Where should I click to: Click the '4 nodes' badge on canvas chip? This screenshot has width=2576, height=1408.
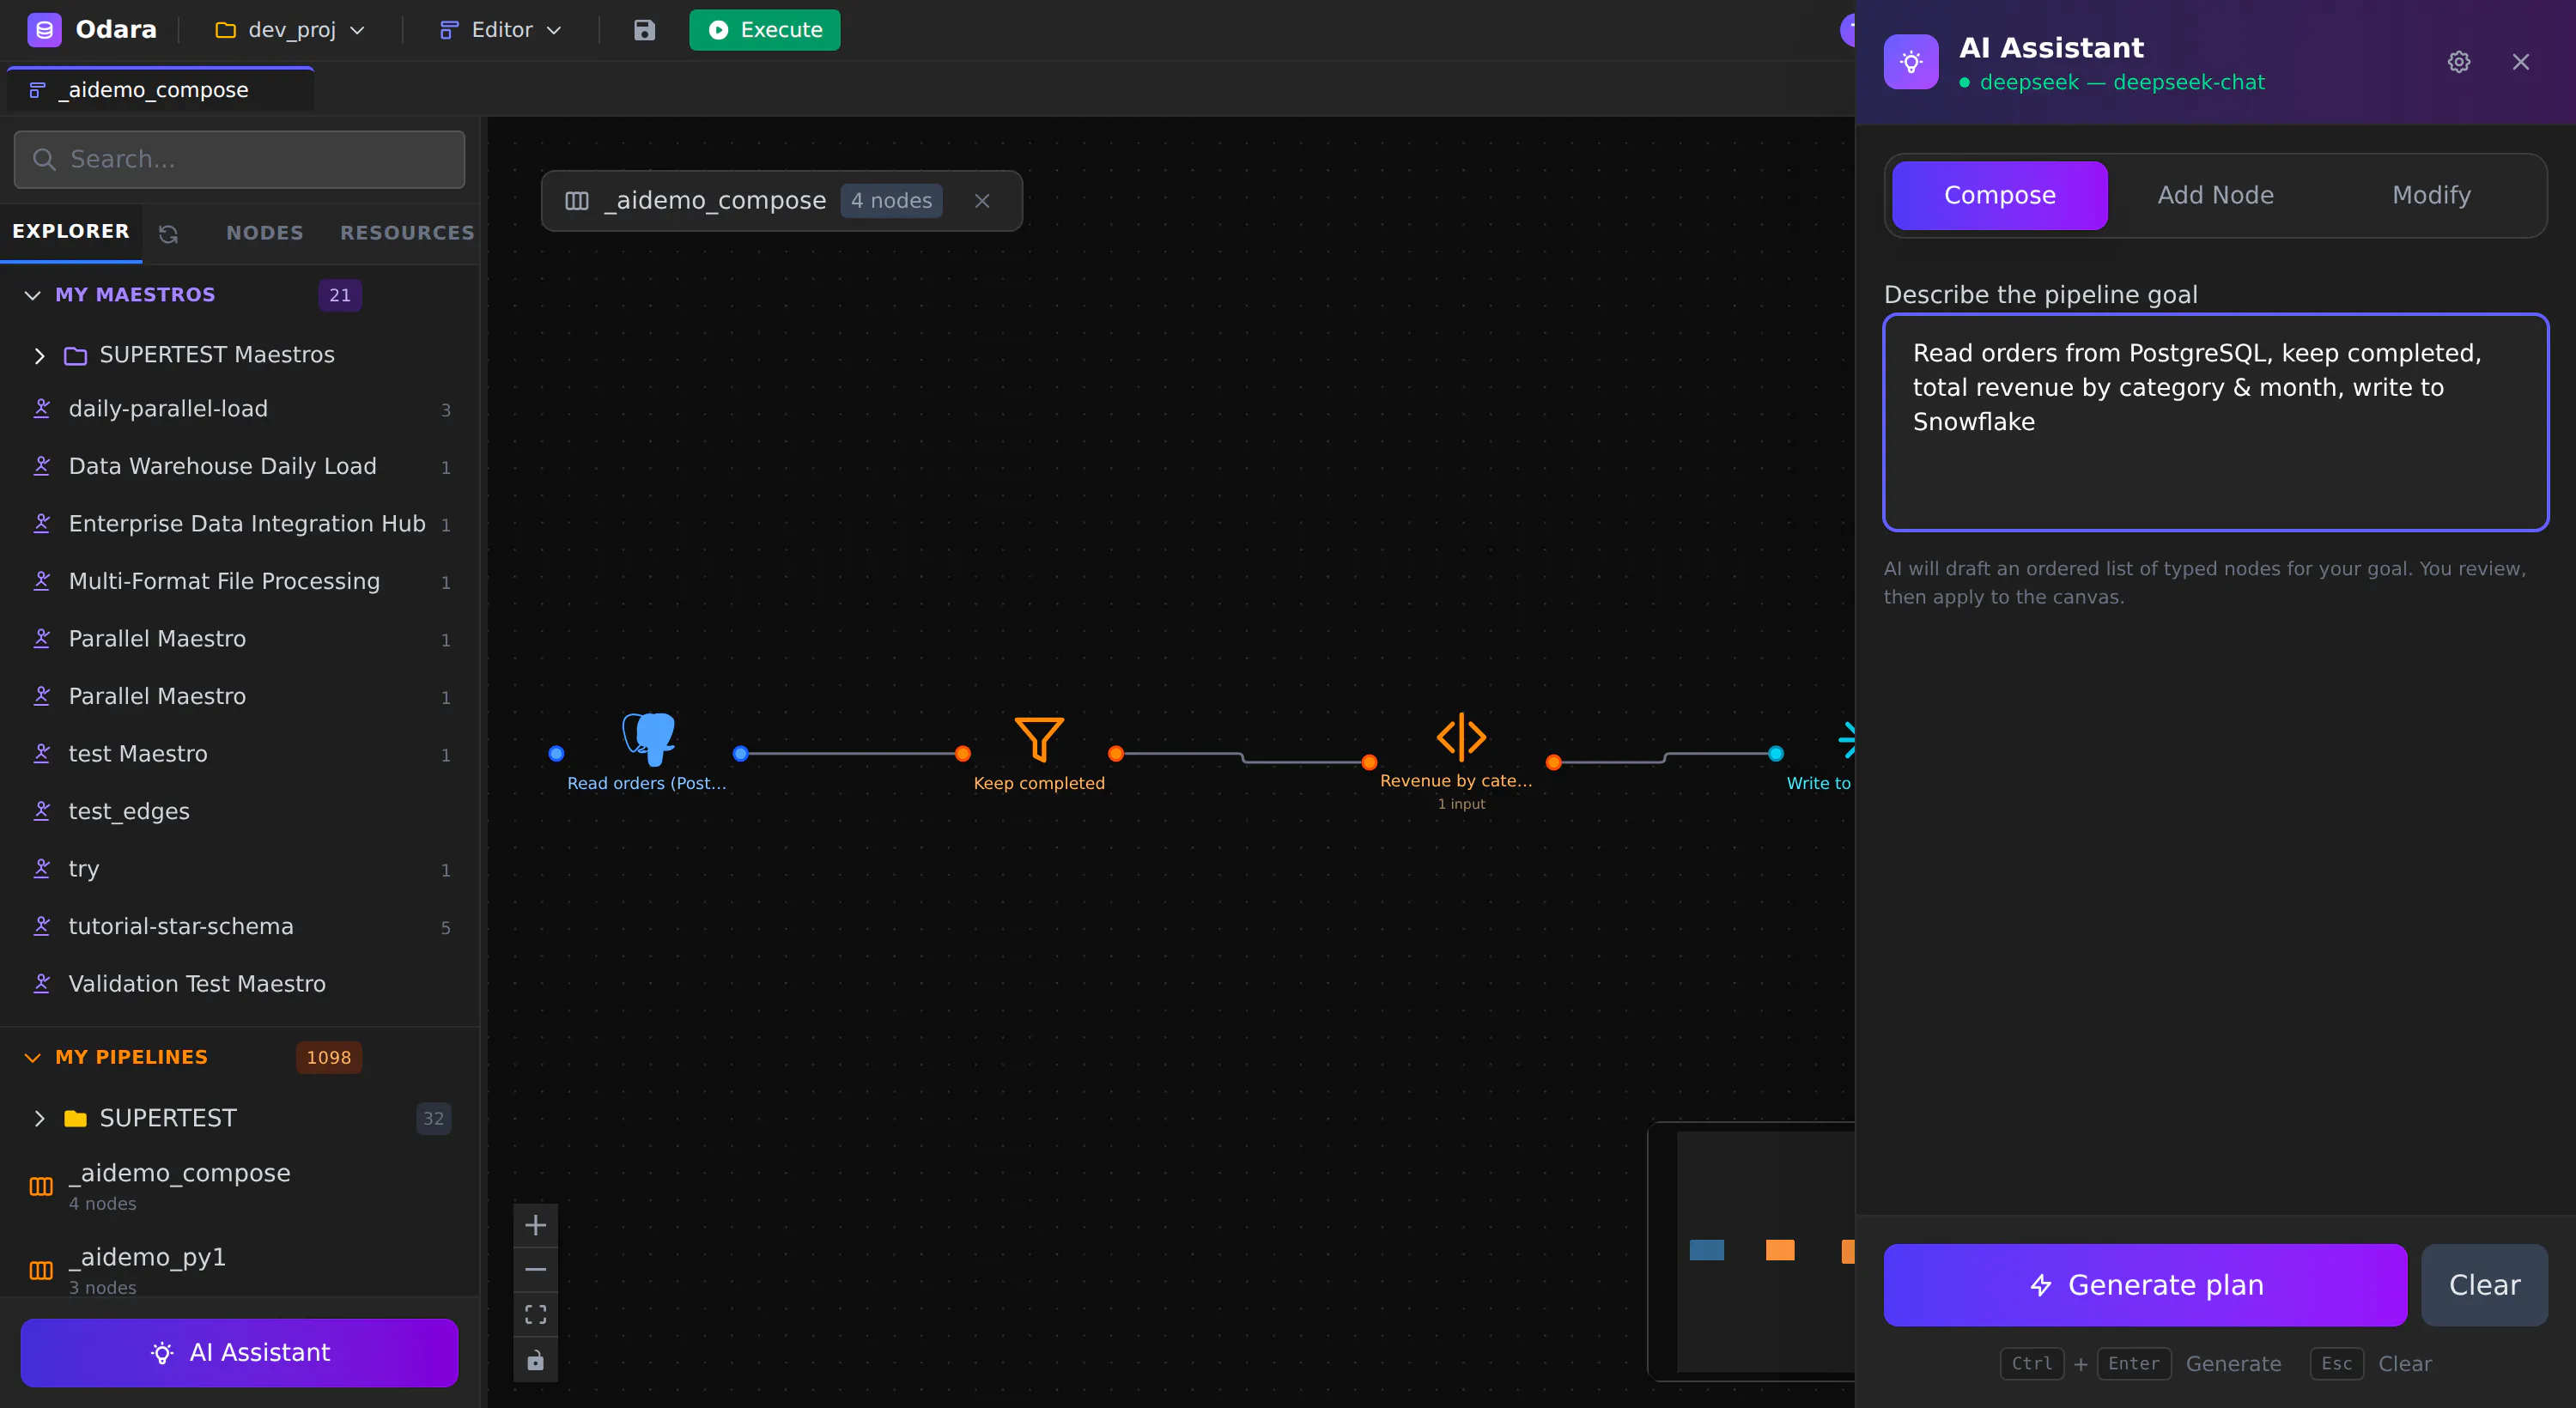tap(891, 201)
